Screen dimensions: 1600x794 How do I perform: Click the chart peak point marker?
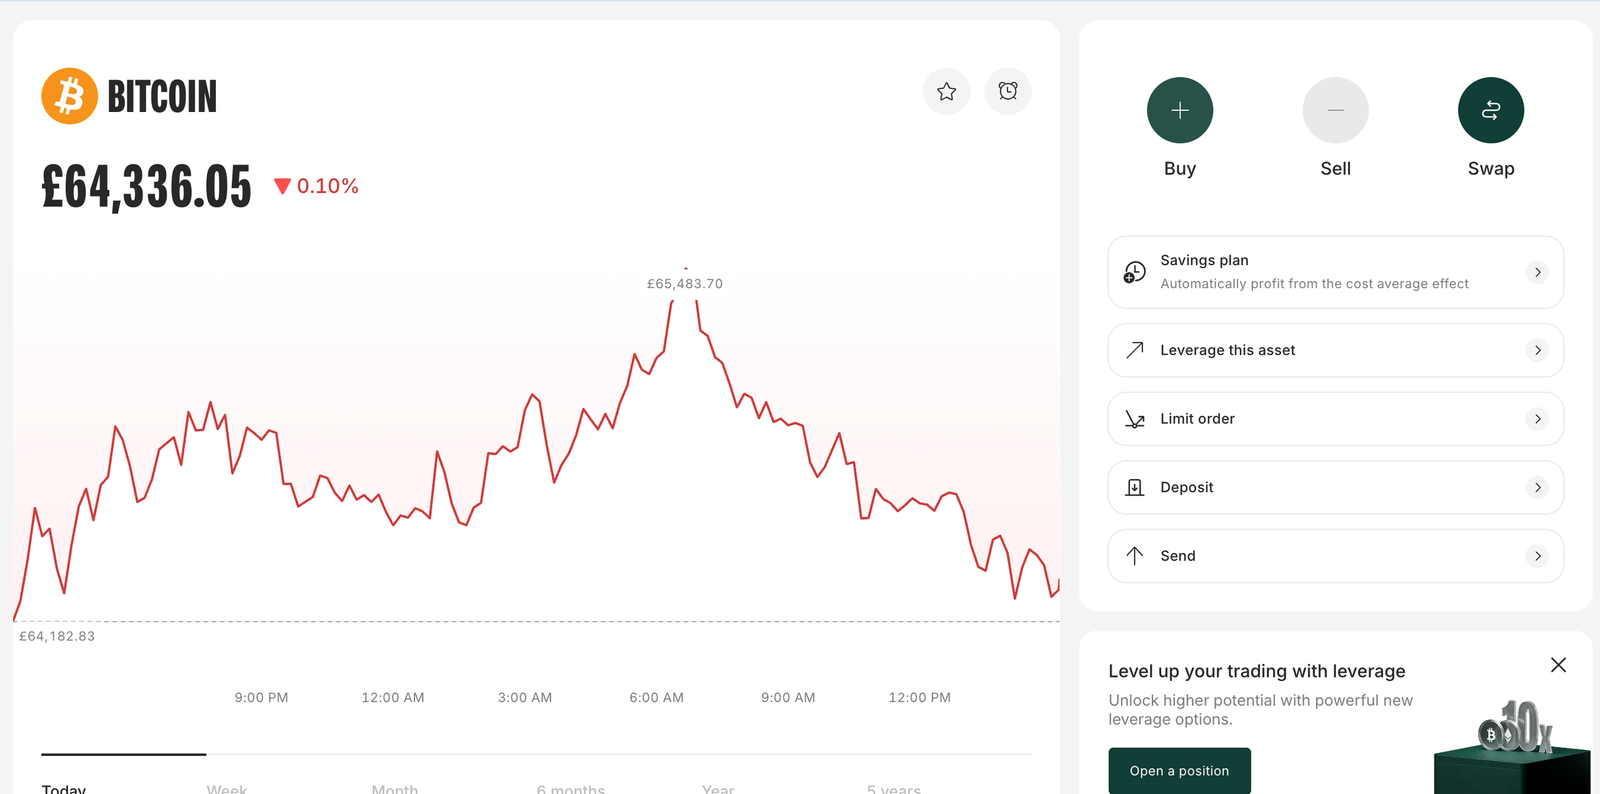click(685, 268)
